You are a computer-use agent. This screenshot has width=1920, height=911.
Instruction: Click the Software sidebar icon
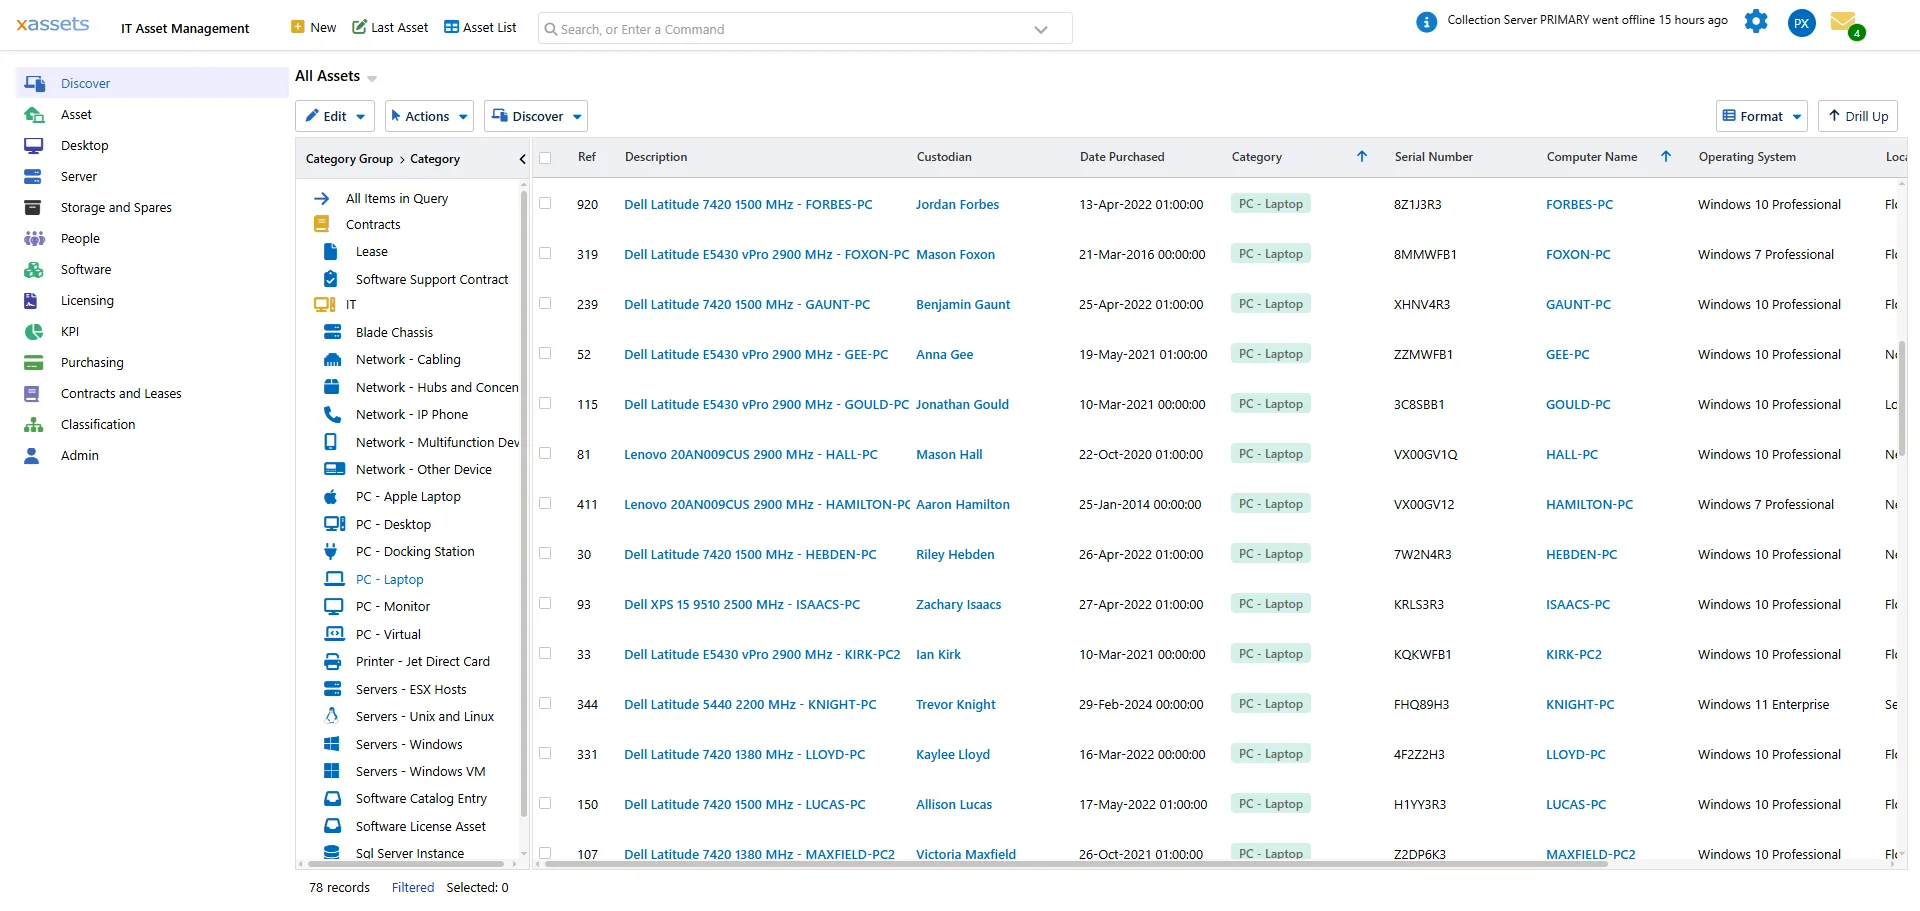click(x=34, y=269)
